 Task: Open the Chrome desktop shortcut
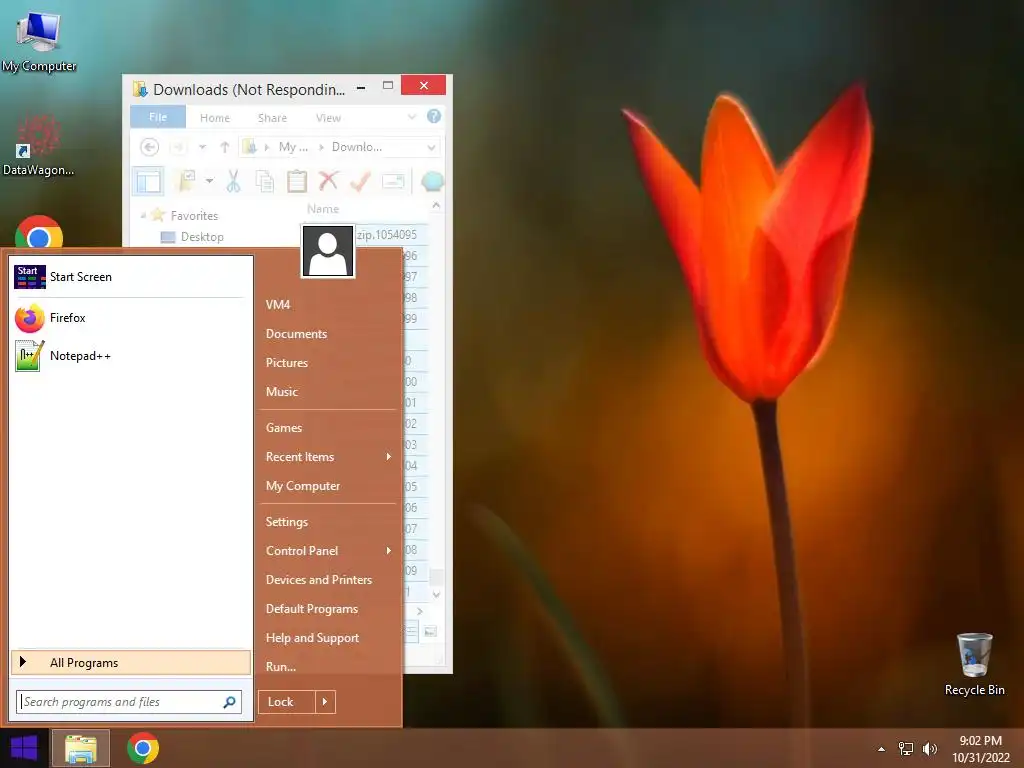pyautogui.click(x=39, y=232)
